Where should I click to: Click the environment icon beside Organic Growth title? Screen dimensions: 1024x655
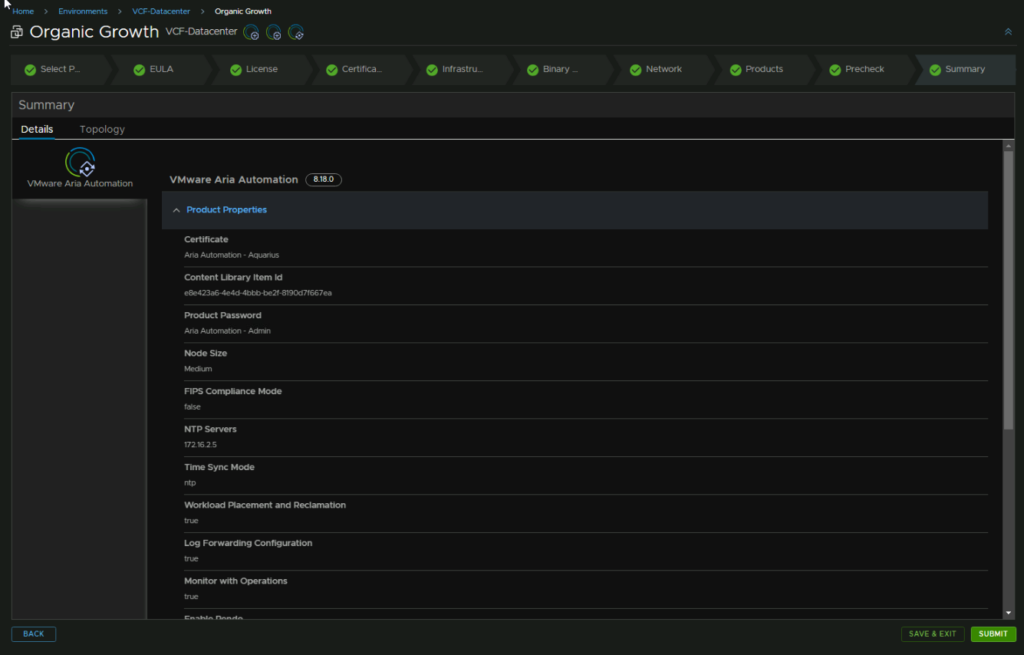click(x=16, y=32)
